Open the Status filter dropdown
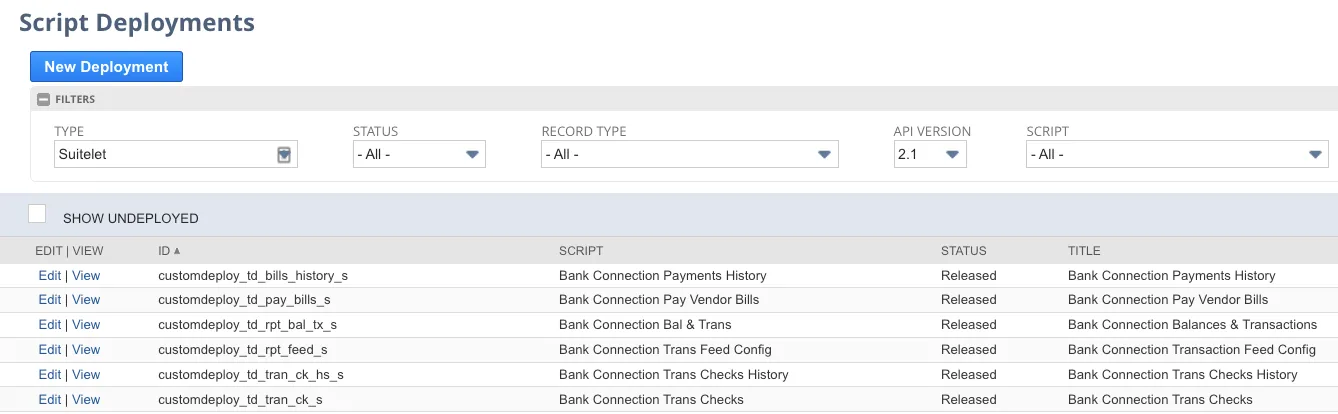 (419, 154)
